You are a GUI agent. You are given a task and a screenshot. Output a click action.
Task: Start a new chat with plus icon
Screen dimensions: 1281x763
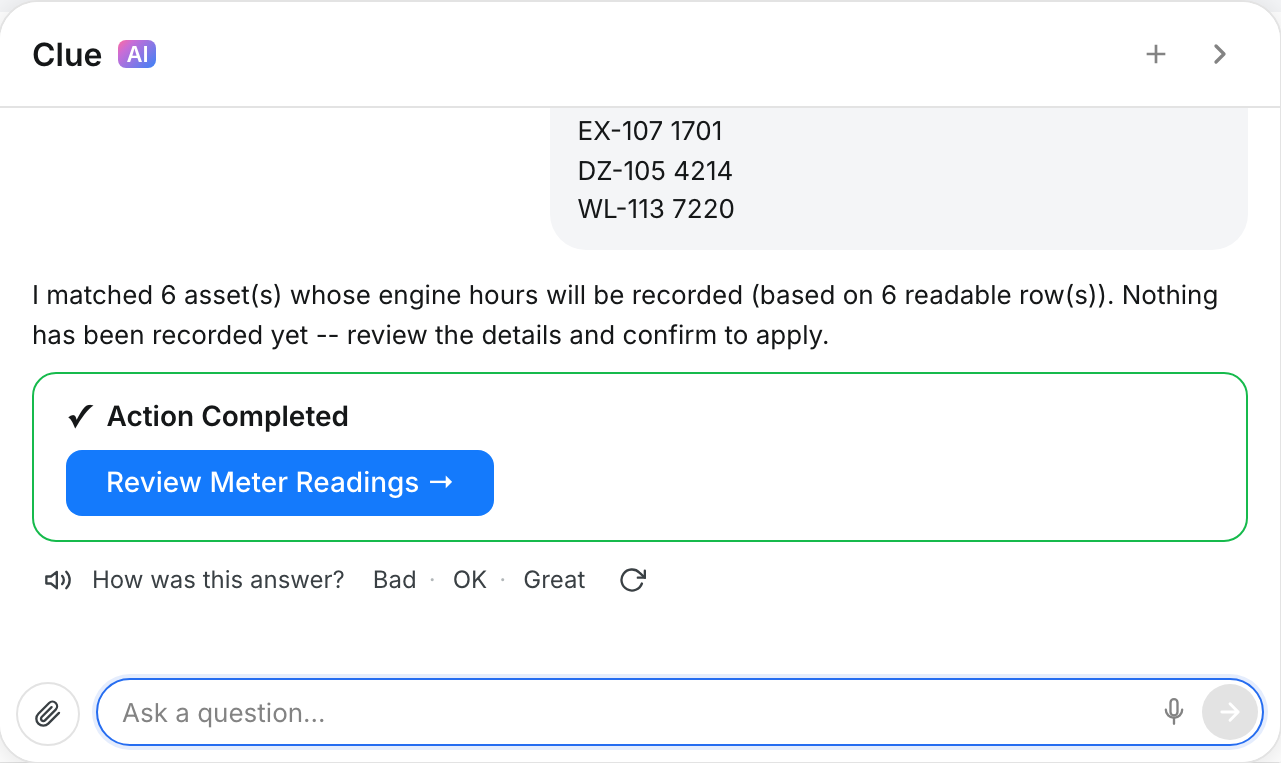click(1156, 54)
